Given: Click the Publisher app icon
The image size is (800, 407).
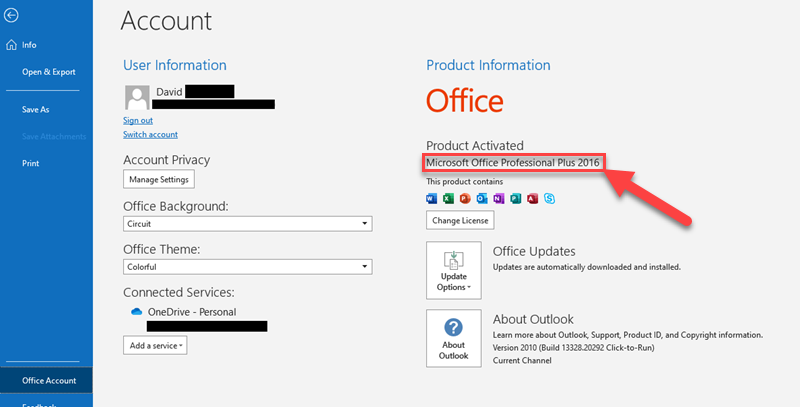Looking at the screenshot, I should coord(516,199).
